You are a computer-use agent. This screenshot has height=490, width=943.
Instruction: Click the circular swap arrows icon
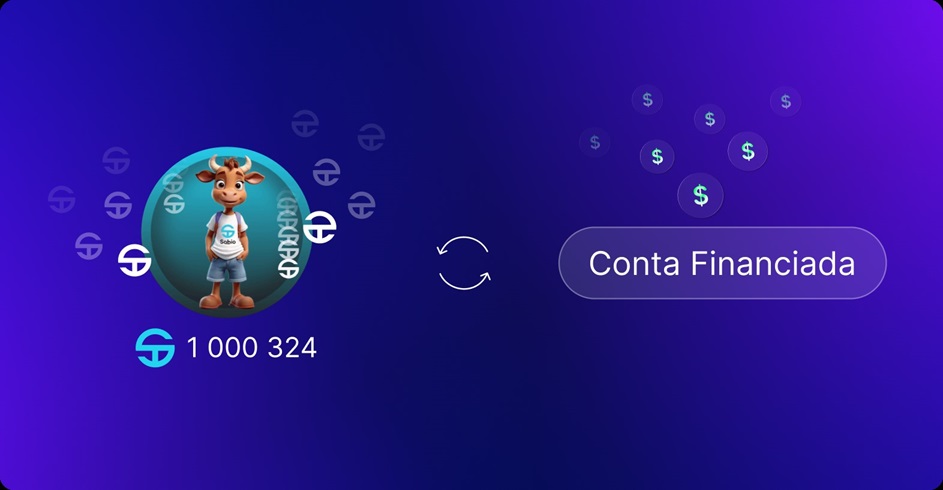[x=464, y=263]
